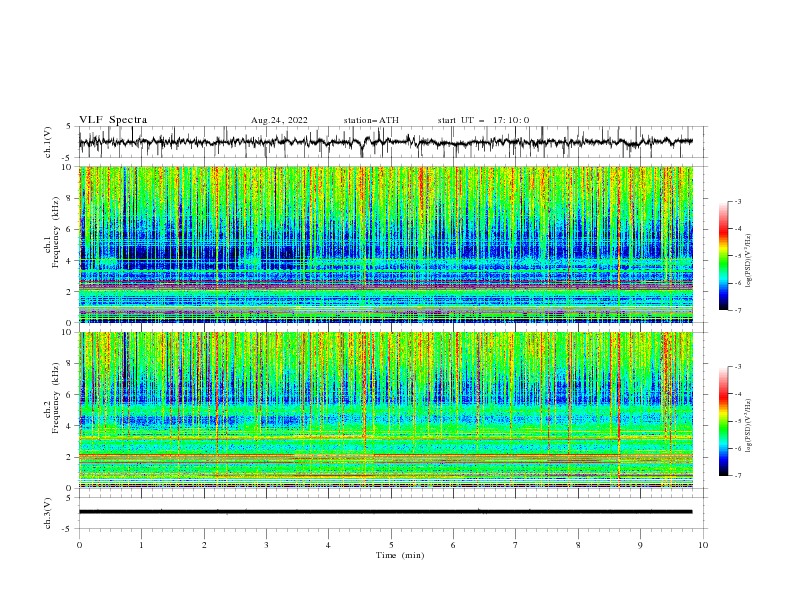Click the 'ch.1(V)' waveform axis label

48,142
